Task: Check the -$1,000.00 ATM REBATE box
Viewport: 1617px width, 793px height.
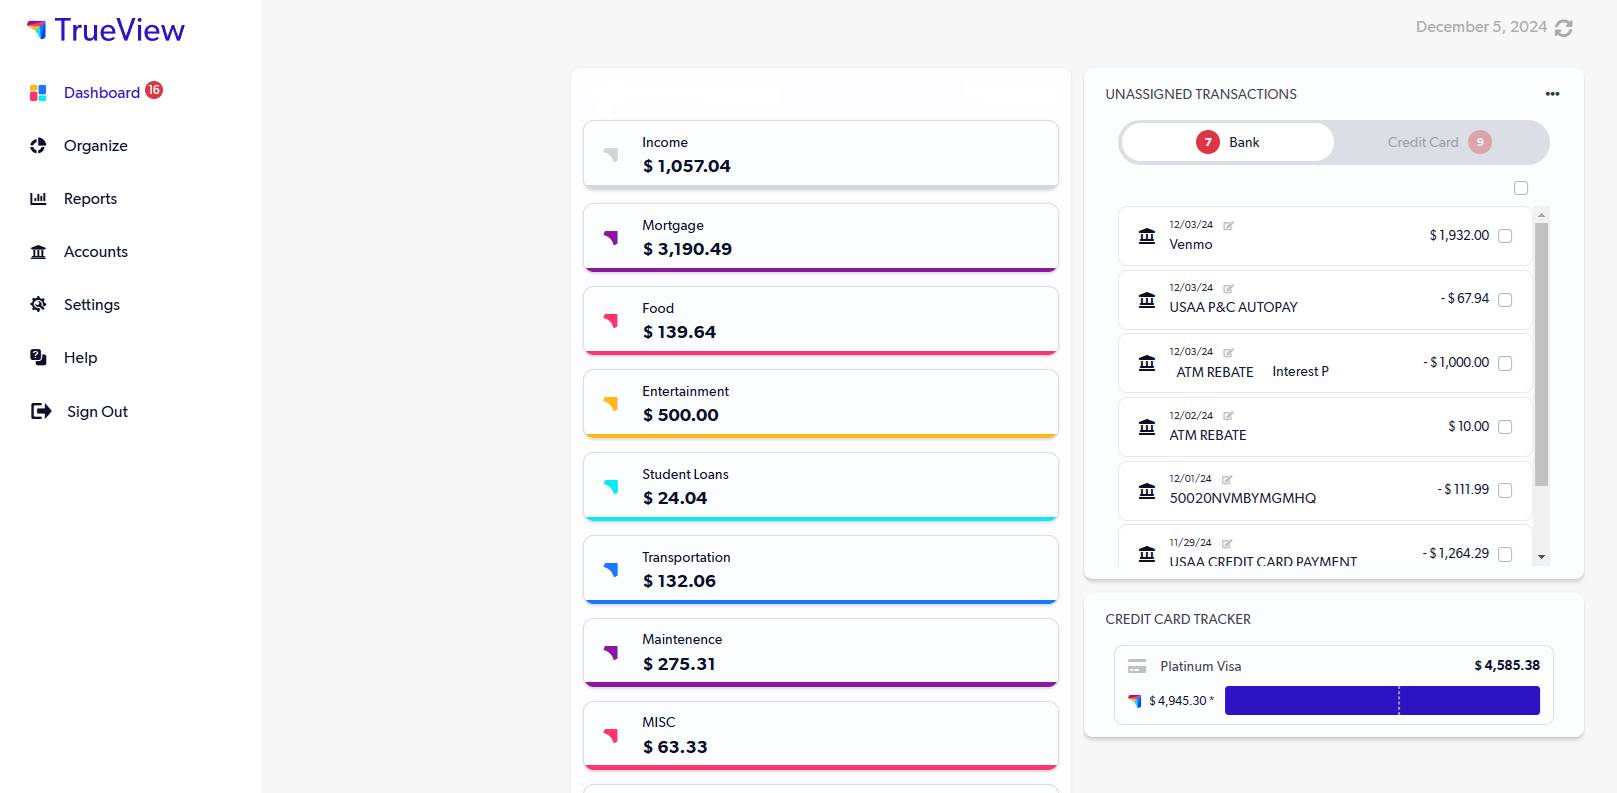Action: (1505, 363)
